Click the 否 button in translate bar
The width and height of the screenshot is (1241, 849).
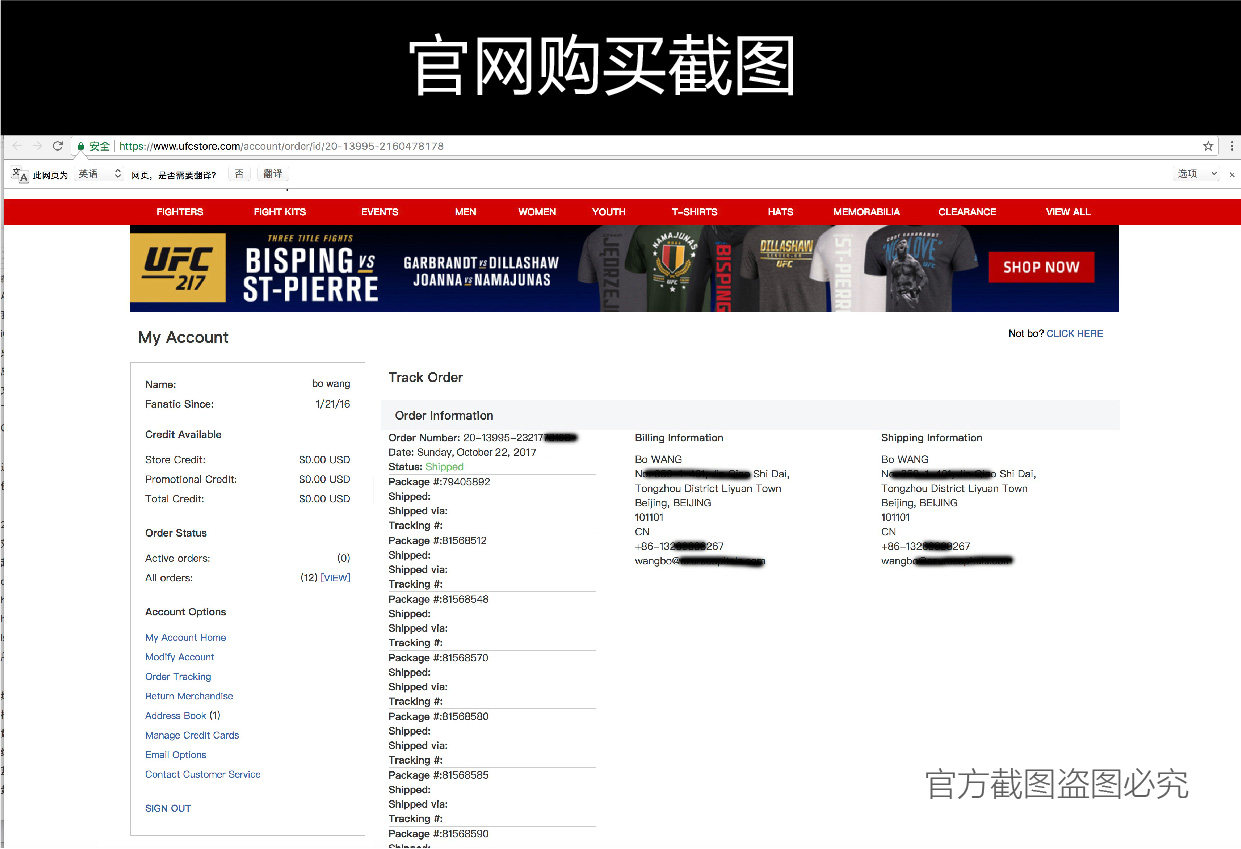239,174
